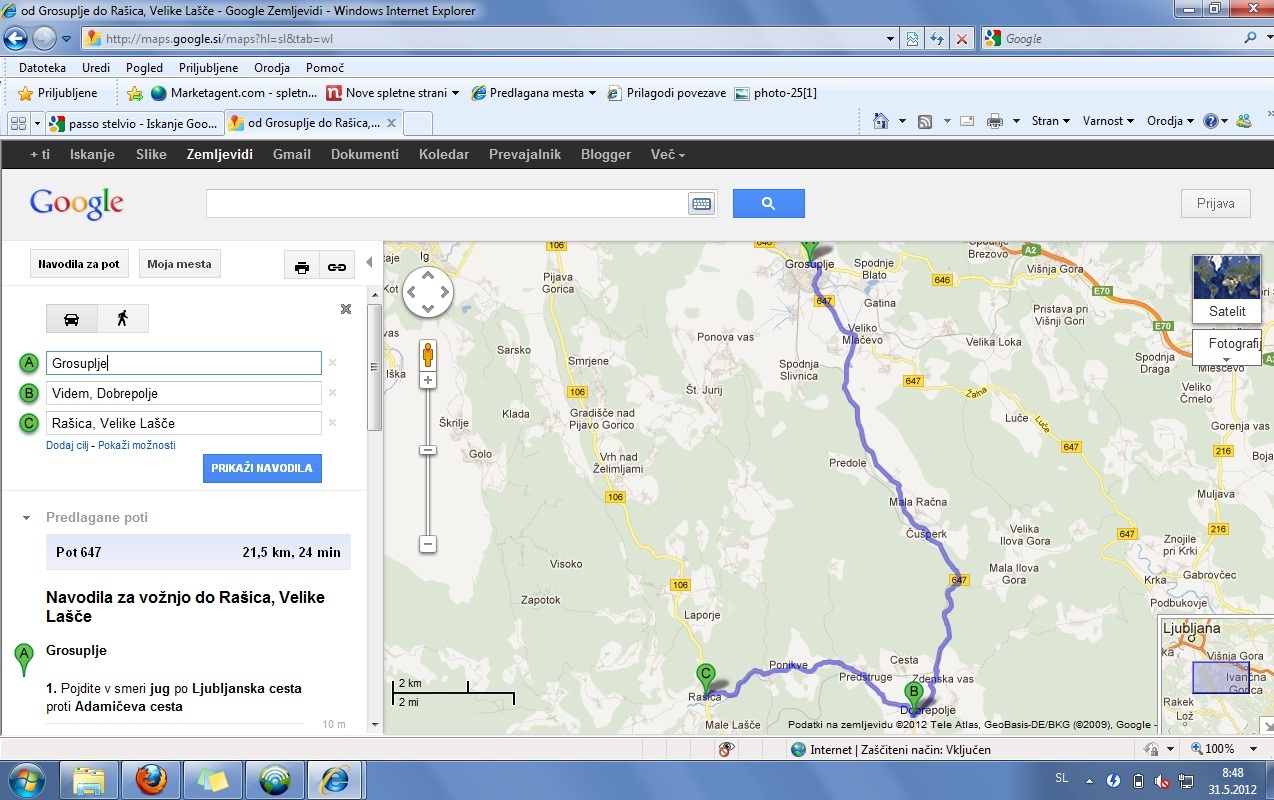Click the RSS feeds icon

[x=925, y=121]
